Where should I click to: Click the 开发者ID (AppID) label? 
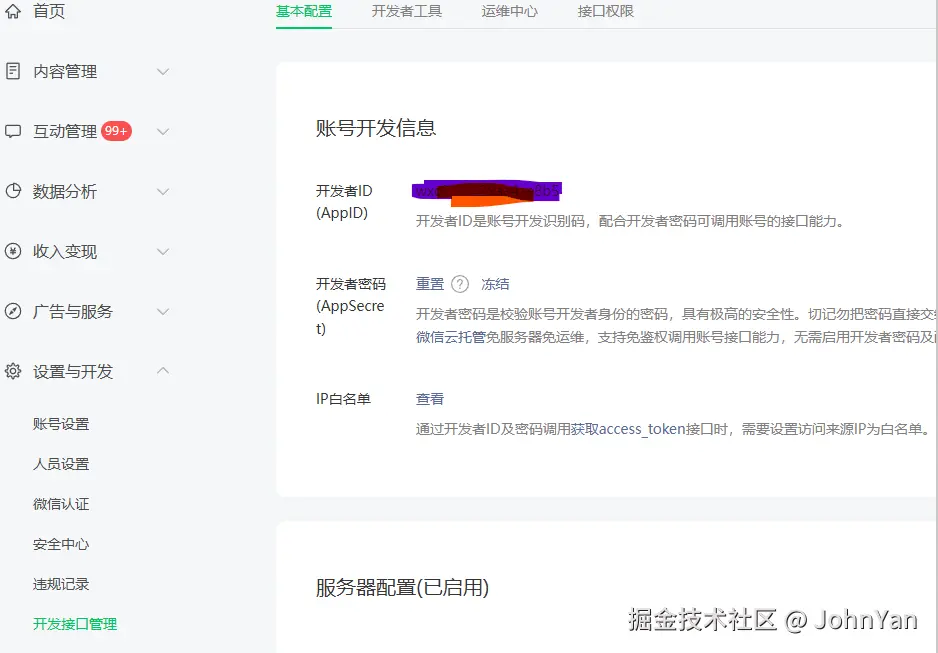click(x=344, y=202)
